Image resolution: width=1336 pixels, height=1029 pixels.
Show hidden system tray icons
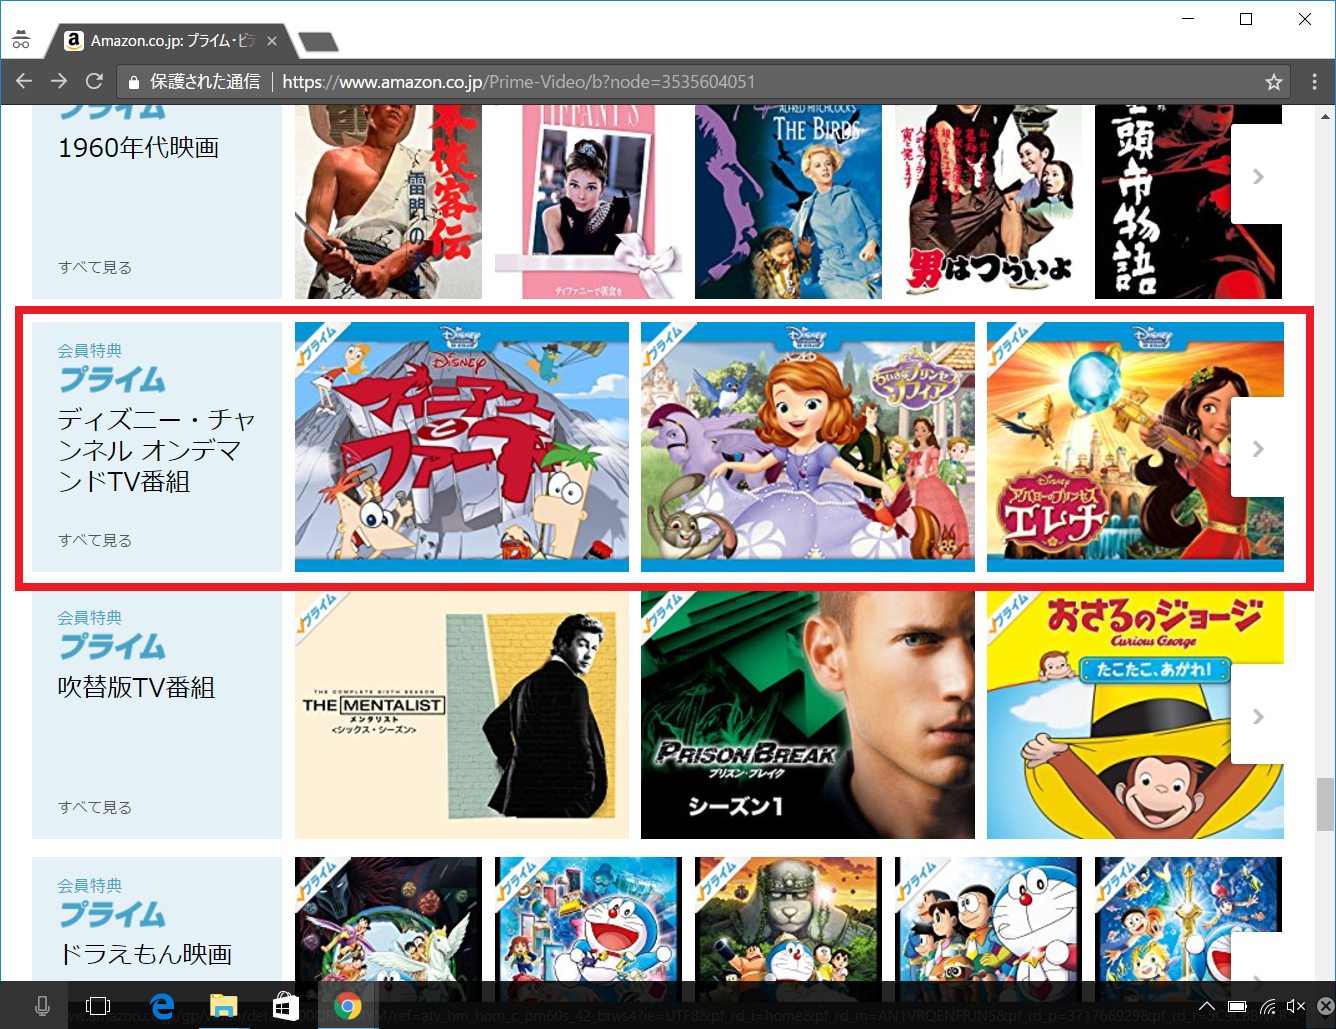pos(1207,1006)
